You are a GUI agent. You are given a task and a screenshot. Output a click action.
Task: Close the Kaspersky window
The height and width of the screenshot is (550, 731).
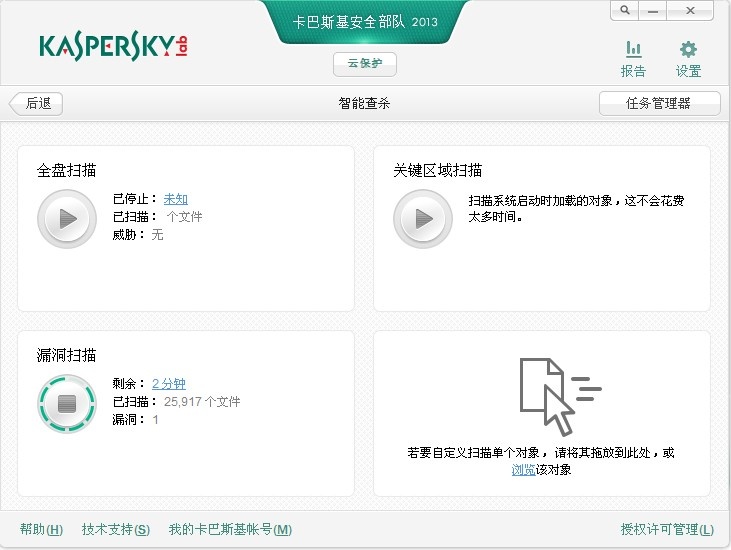point(690,10)
